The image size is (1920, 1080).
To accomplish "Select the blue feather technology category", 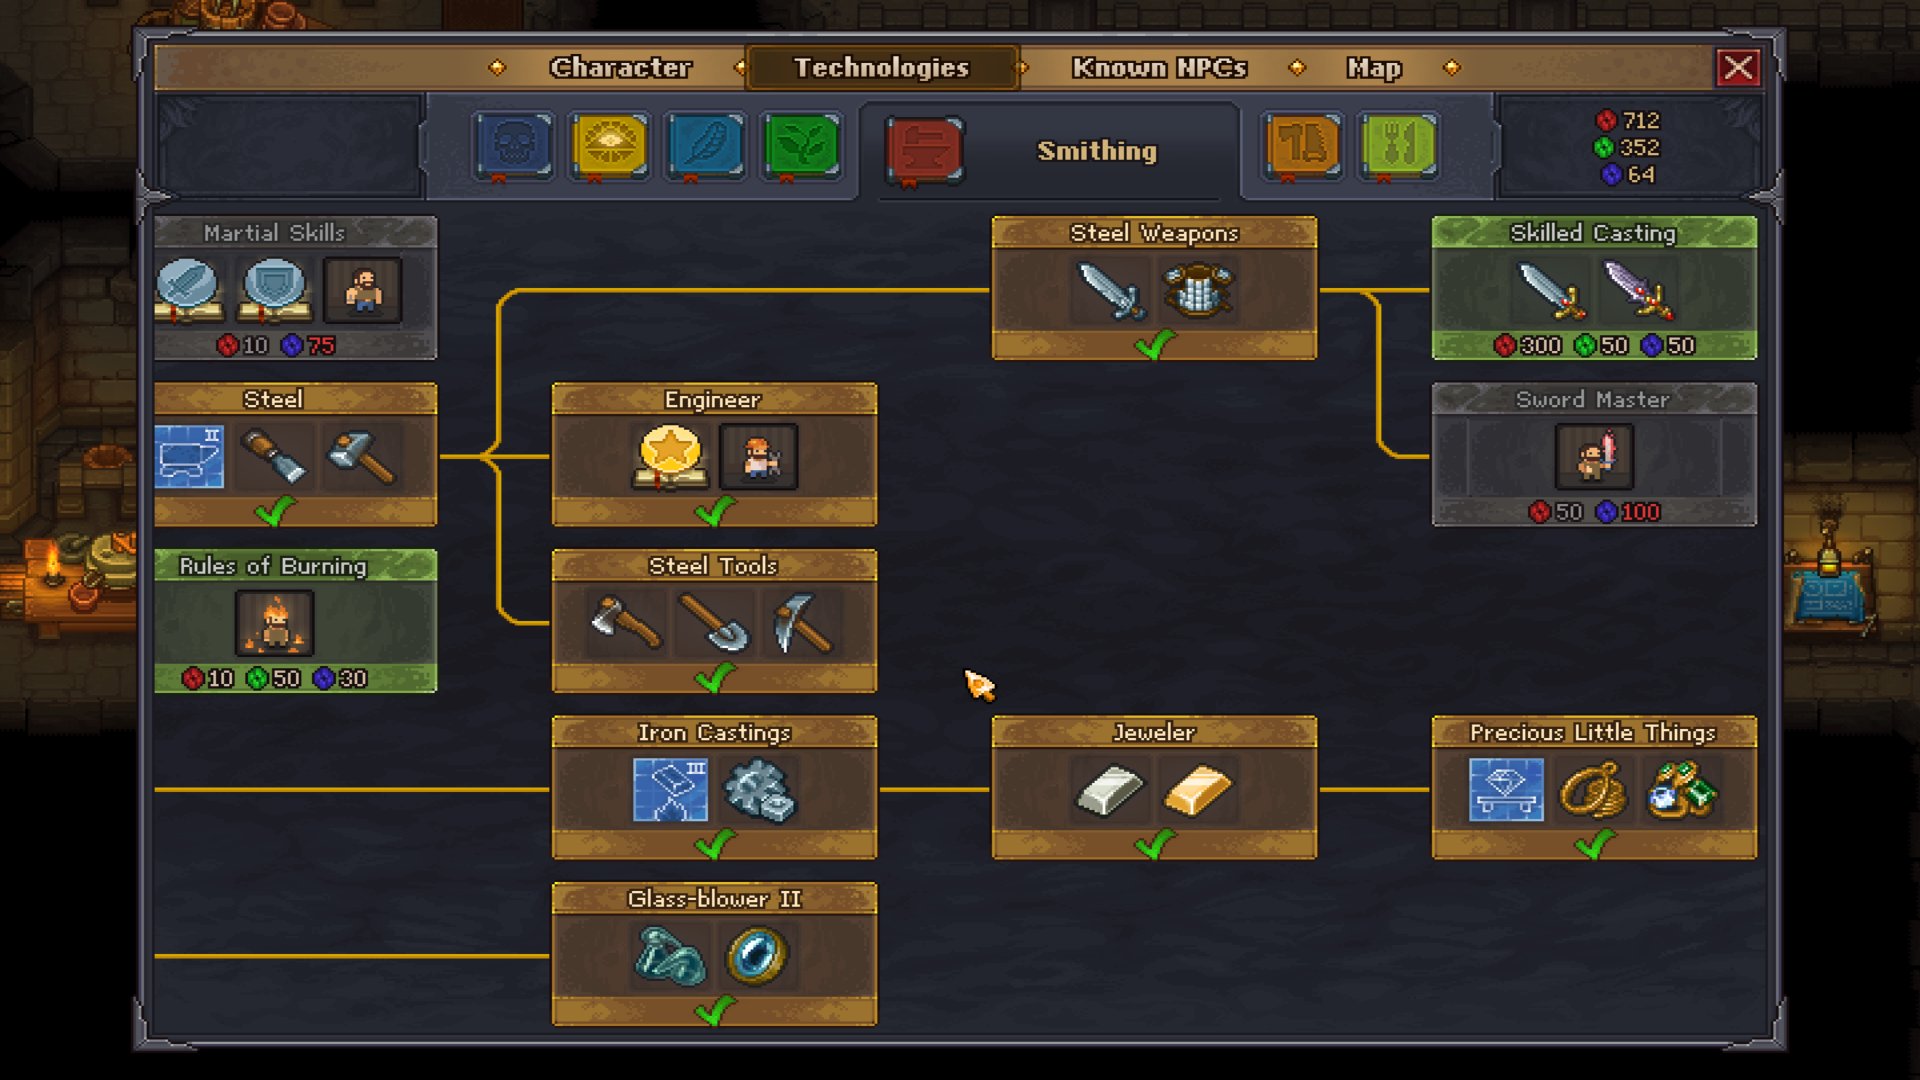I will (x=705, y=147).
